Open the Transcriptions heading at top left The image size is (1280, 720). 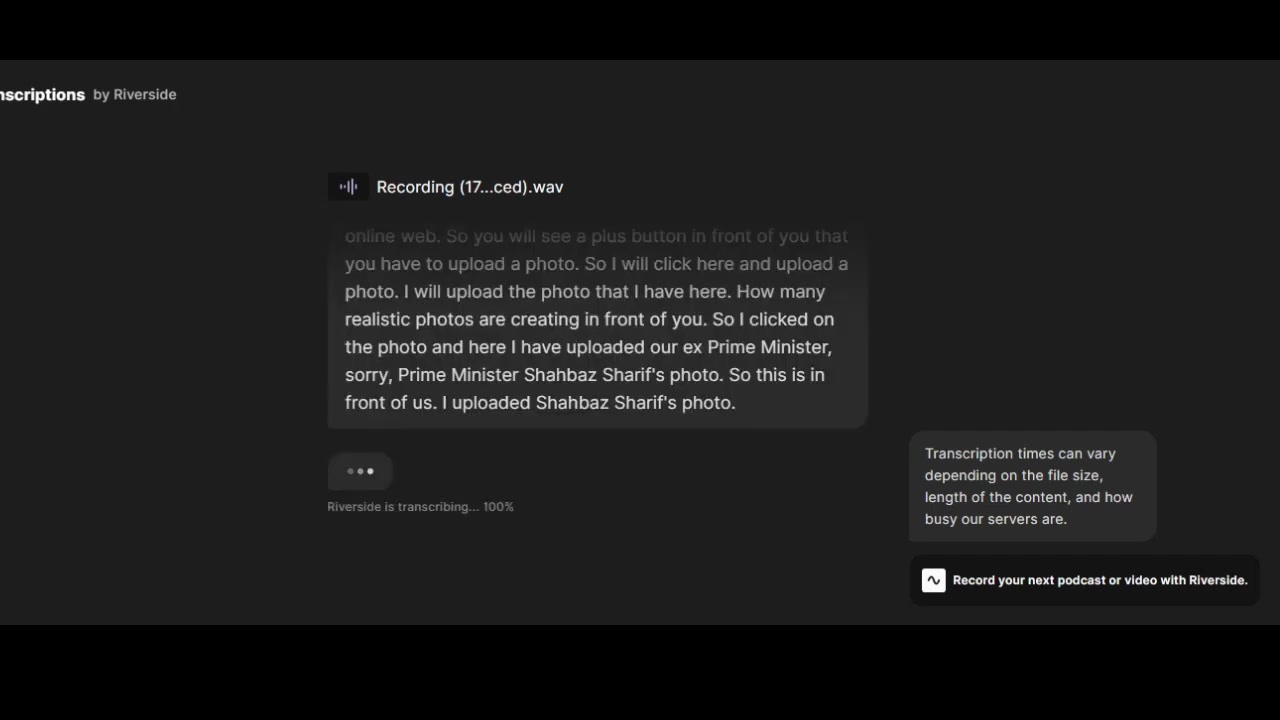click(42, 95)
